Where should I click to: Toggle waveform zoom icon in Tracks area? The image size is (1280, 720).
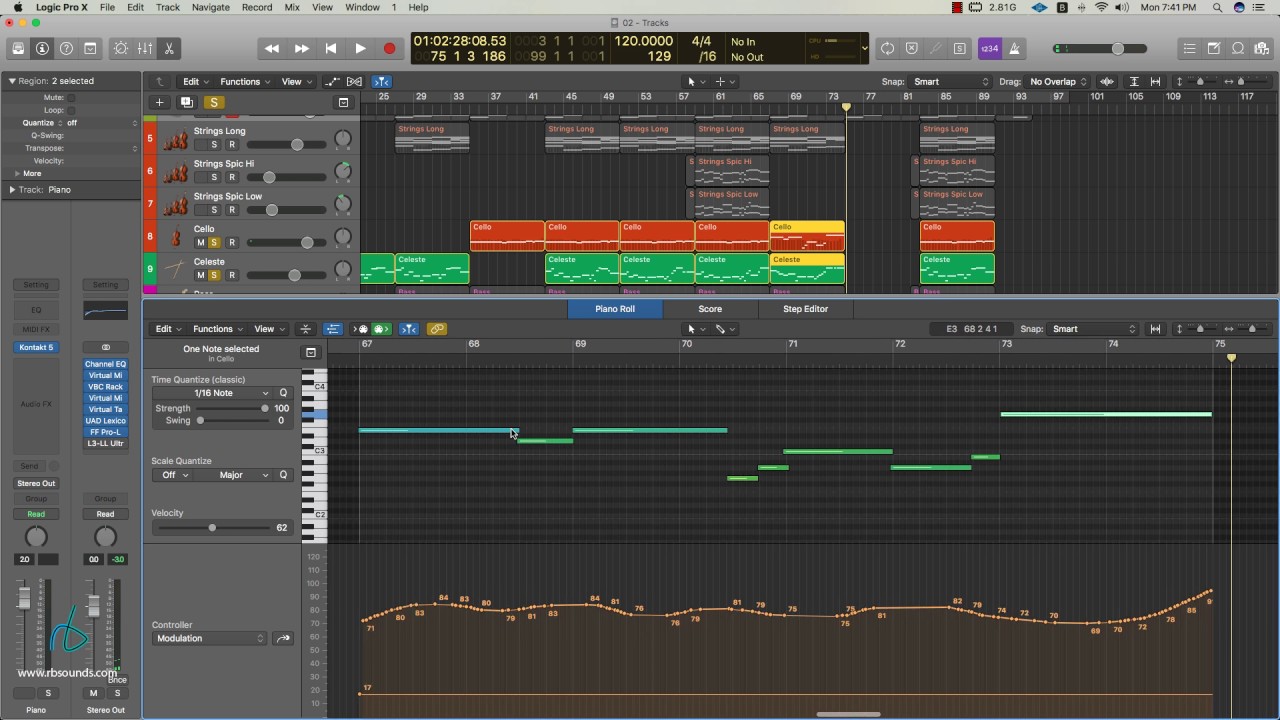point(1107,82)
